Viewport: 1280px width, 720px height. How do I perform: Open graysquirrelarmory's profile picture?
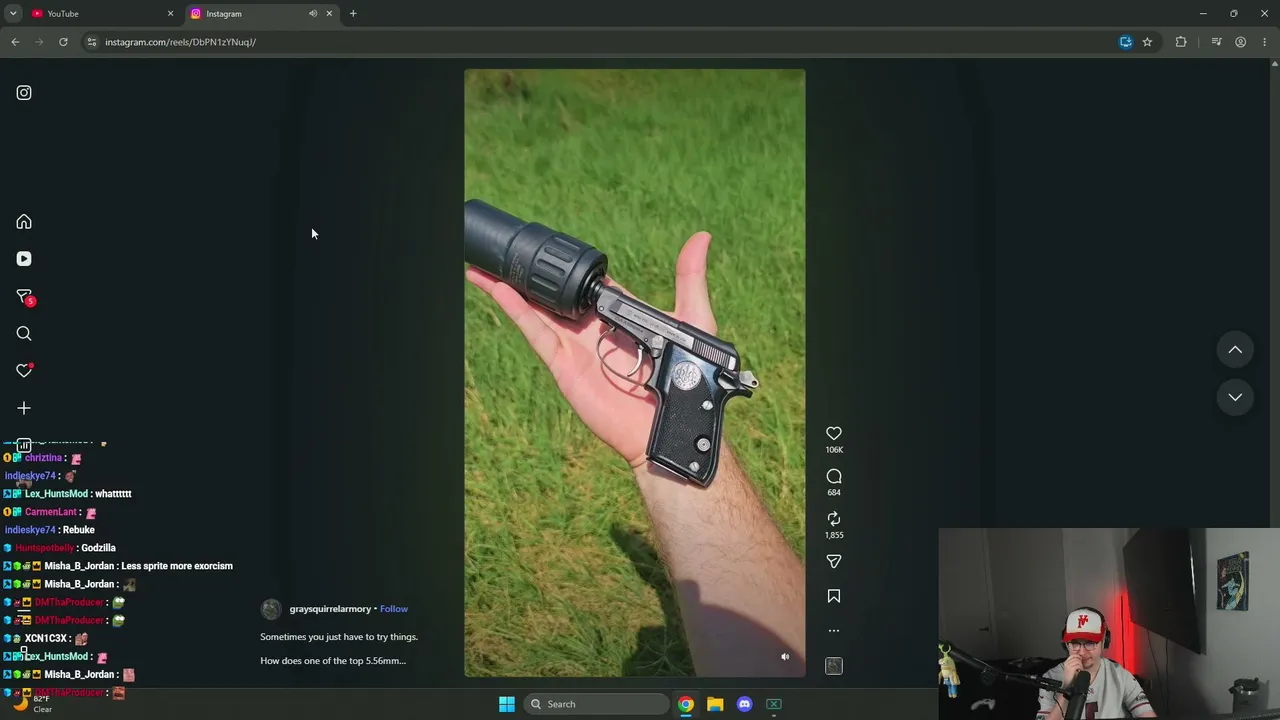[271, 610]
